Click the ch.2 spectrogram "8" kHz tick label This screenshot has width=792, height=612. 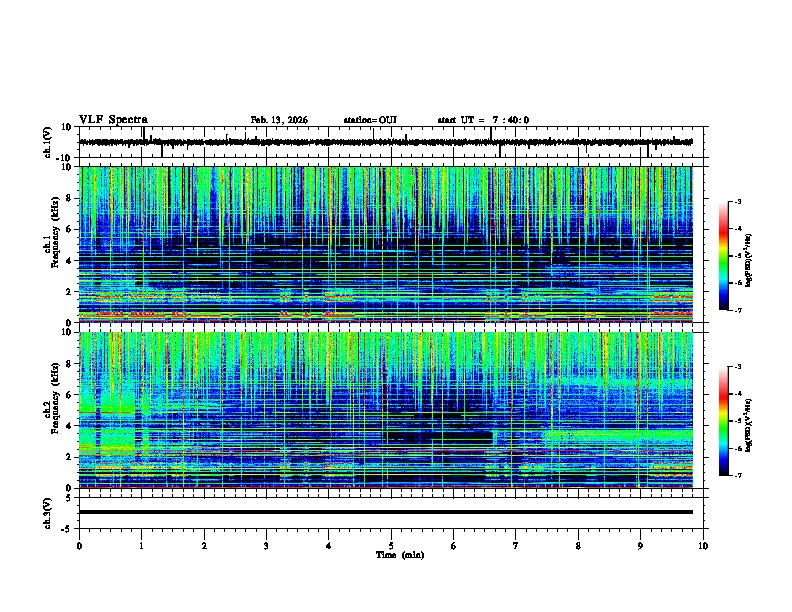tap(69, 364)
